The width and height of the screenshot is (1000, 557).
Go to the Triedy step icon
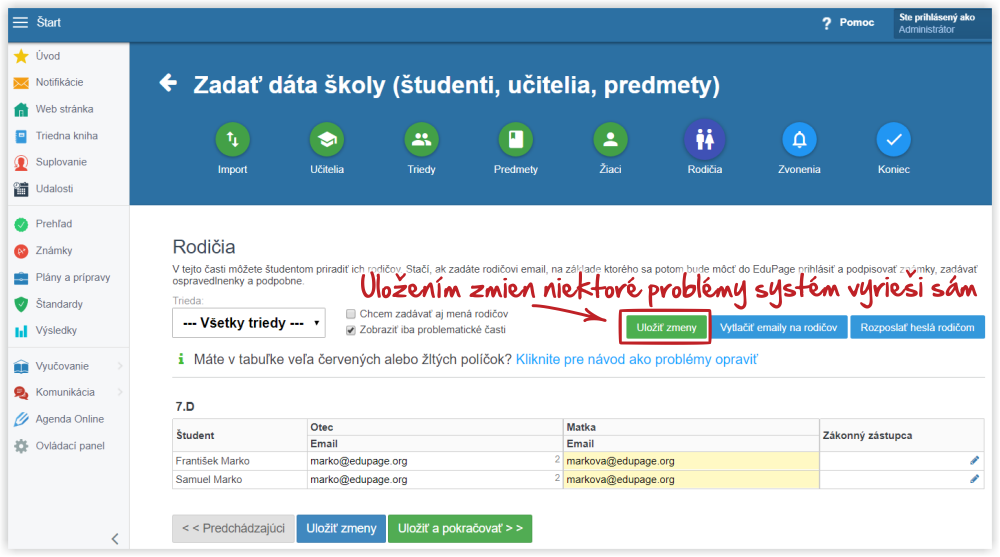pyautogui.click(x=421, y=140)
